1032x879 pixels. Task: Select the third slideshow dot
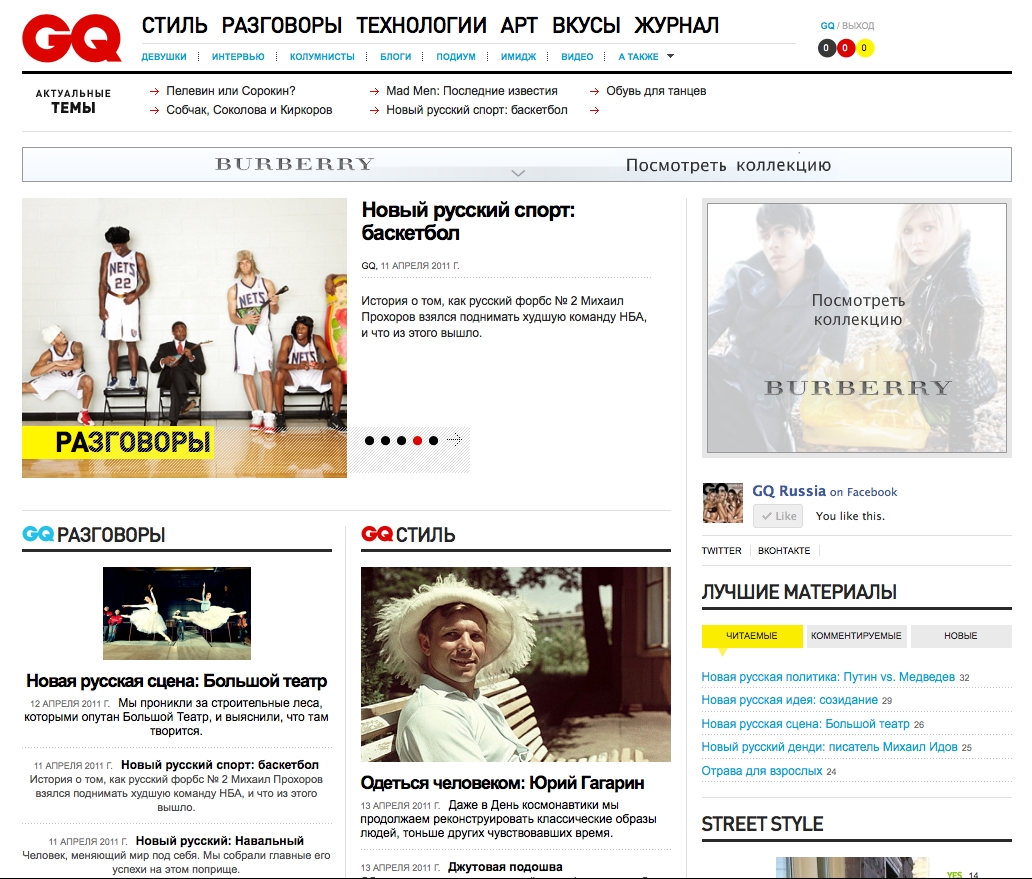(401, 441)
